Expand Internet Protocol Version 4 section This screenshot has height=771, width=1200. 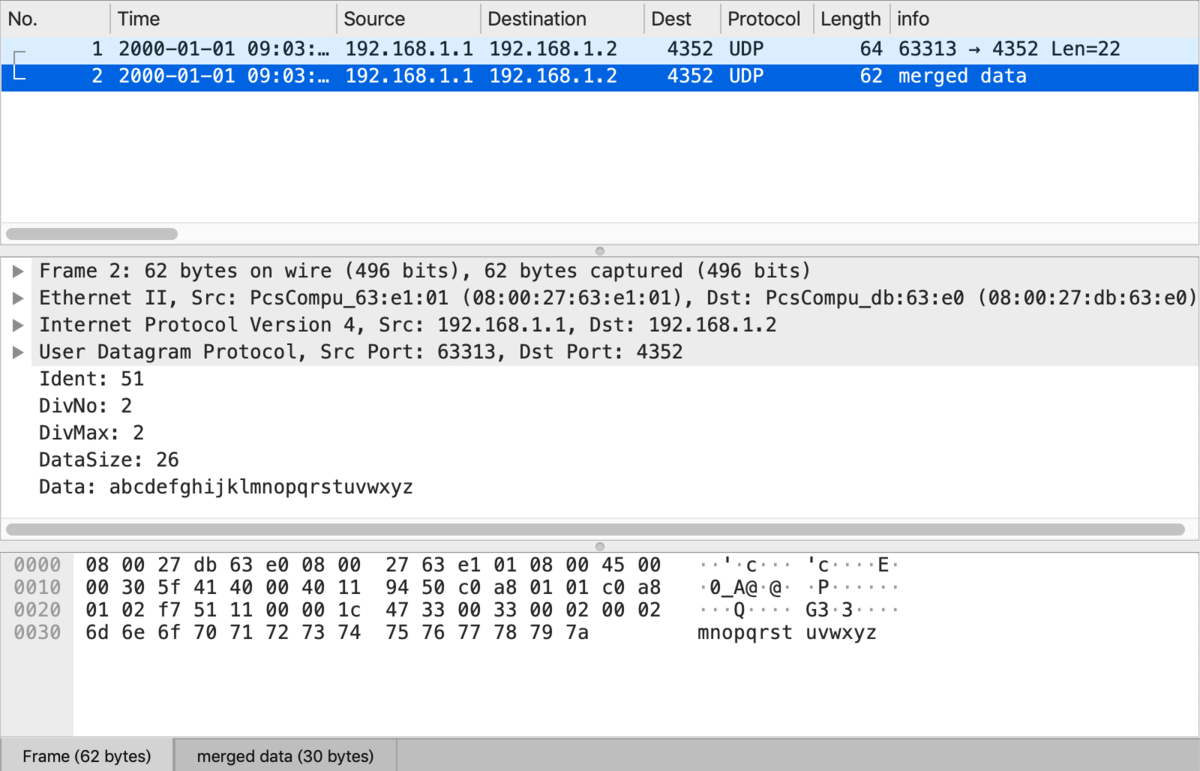[18, 325]
